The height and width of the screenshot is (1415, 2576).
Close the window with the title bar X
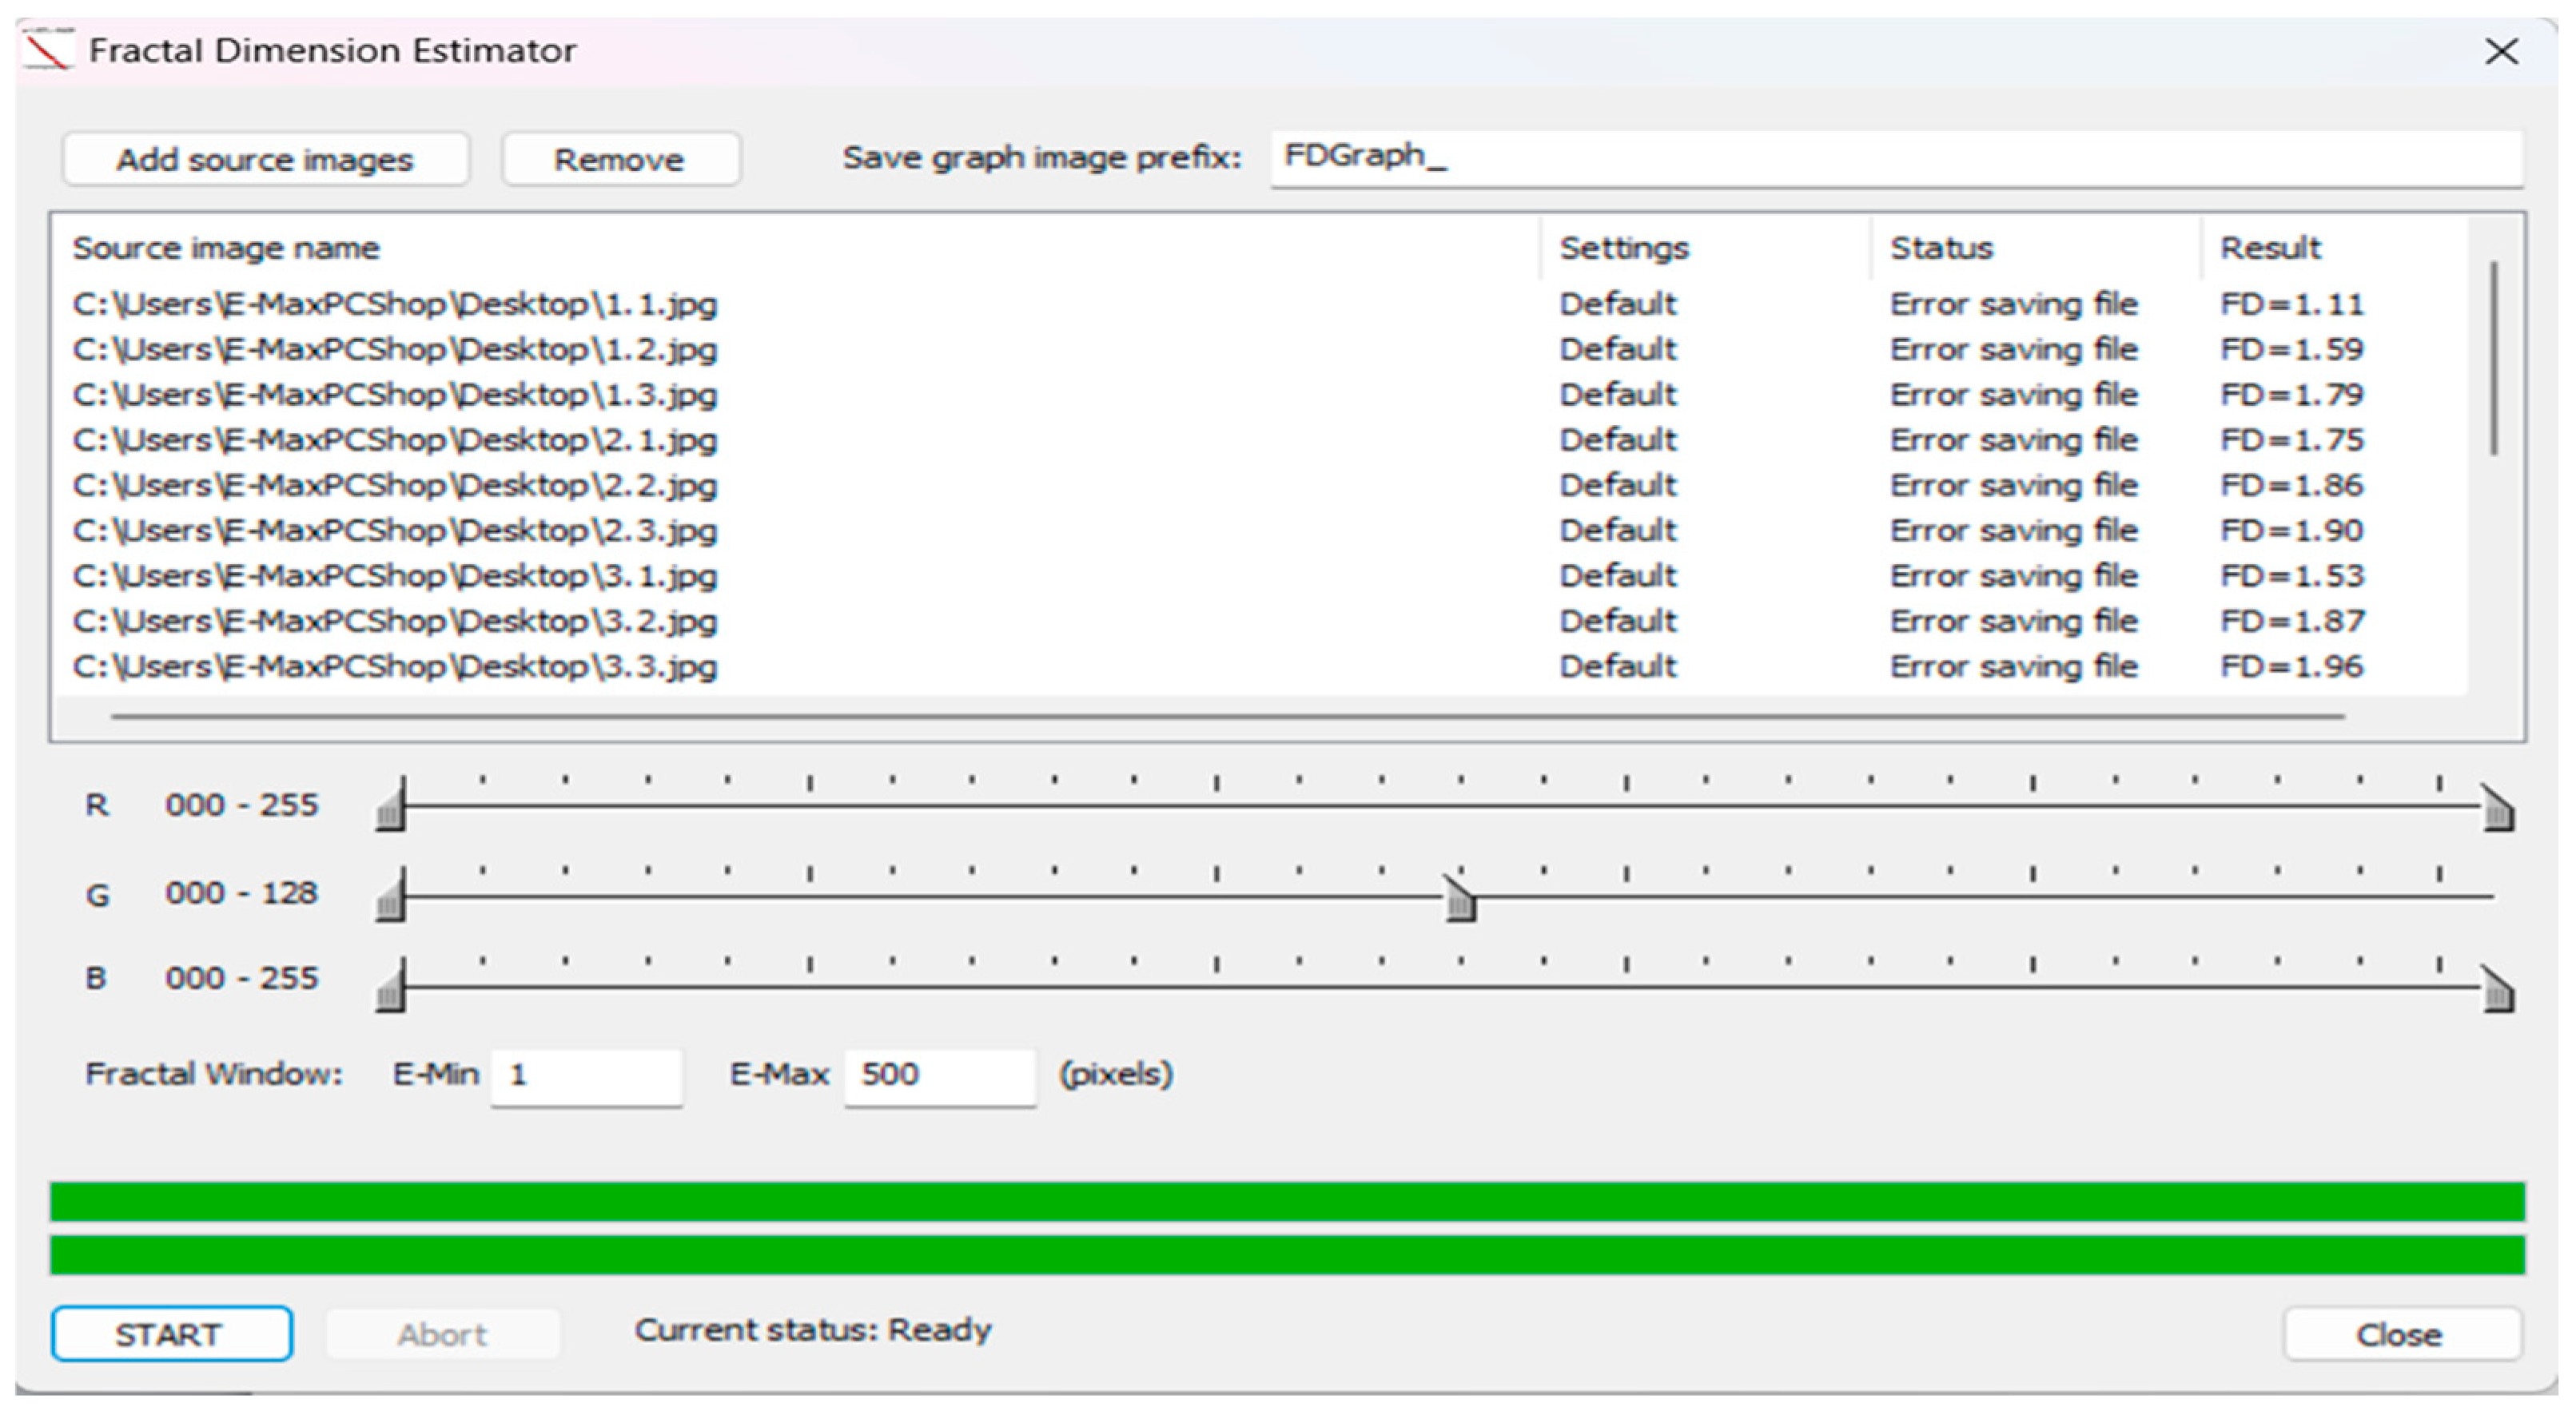pyautogui.click(x=2501, y=51)
